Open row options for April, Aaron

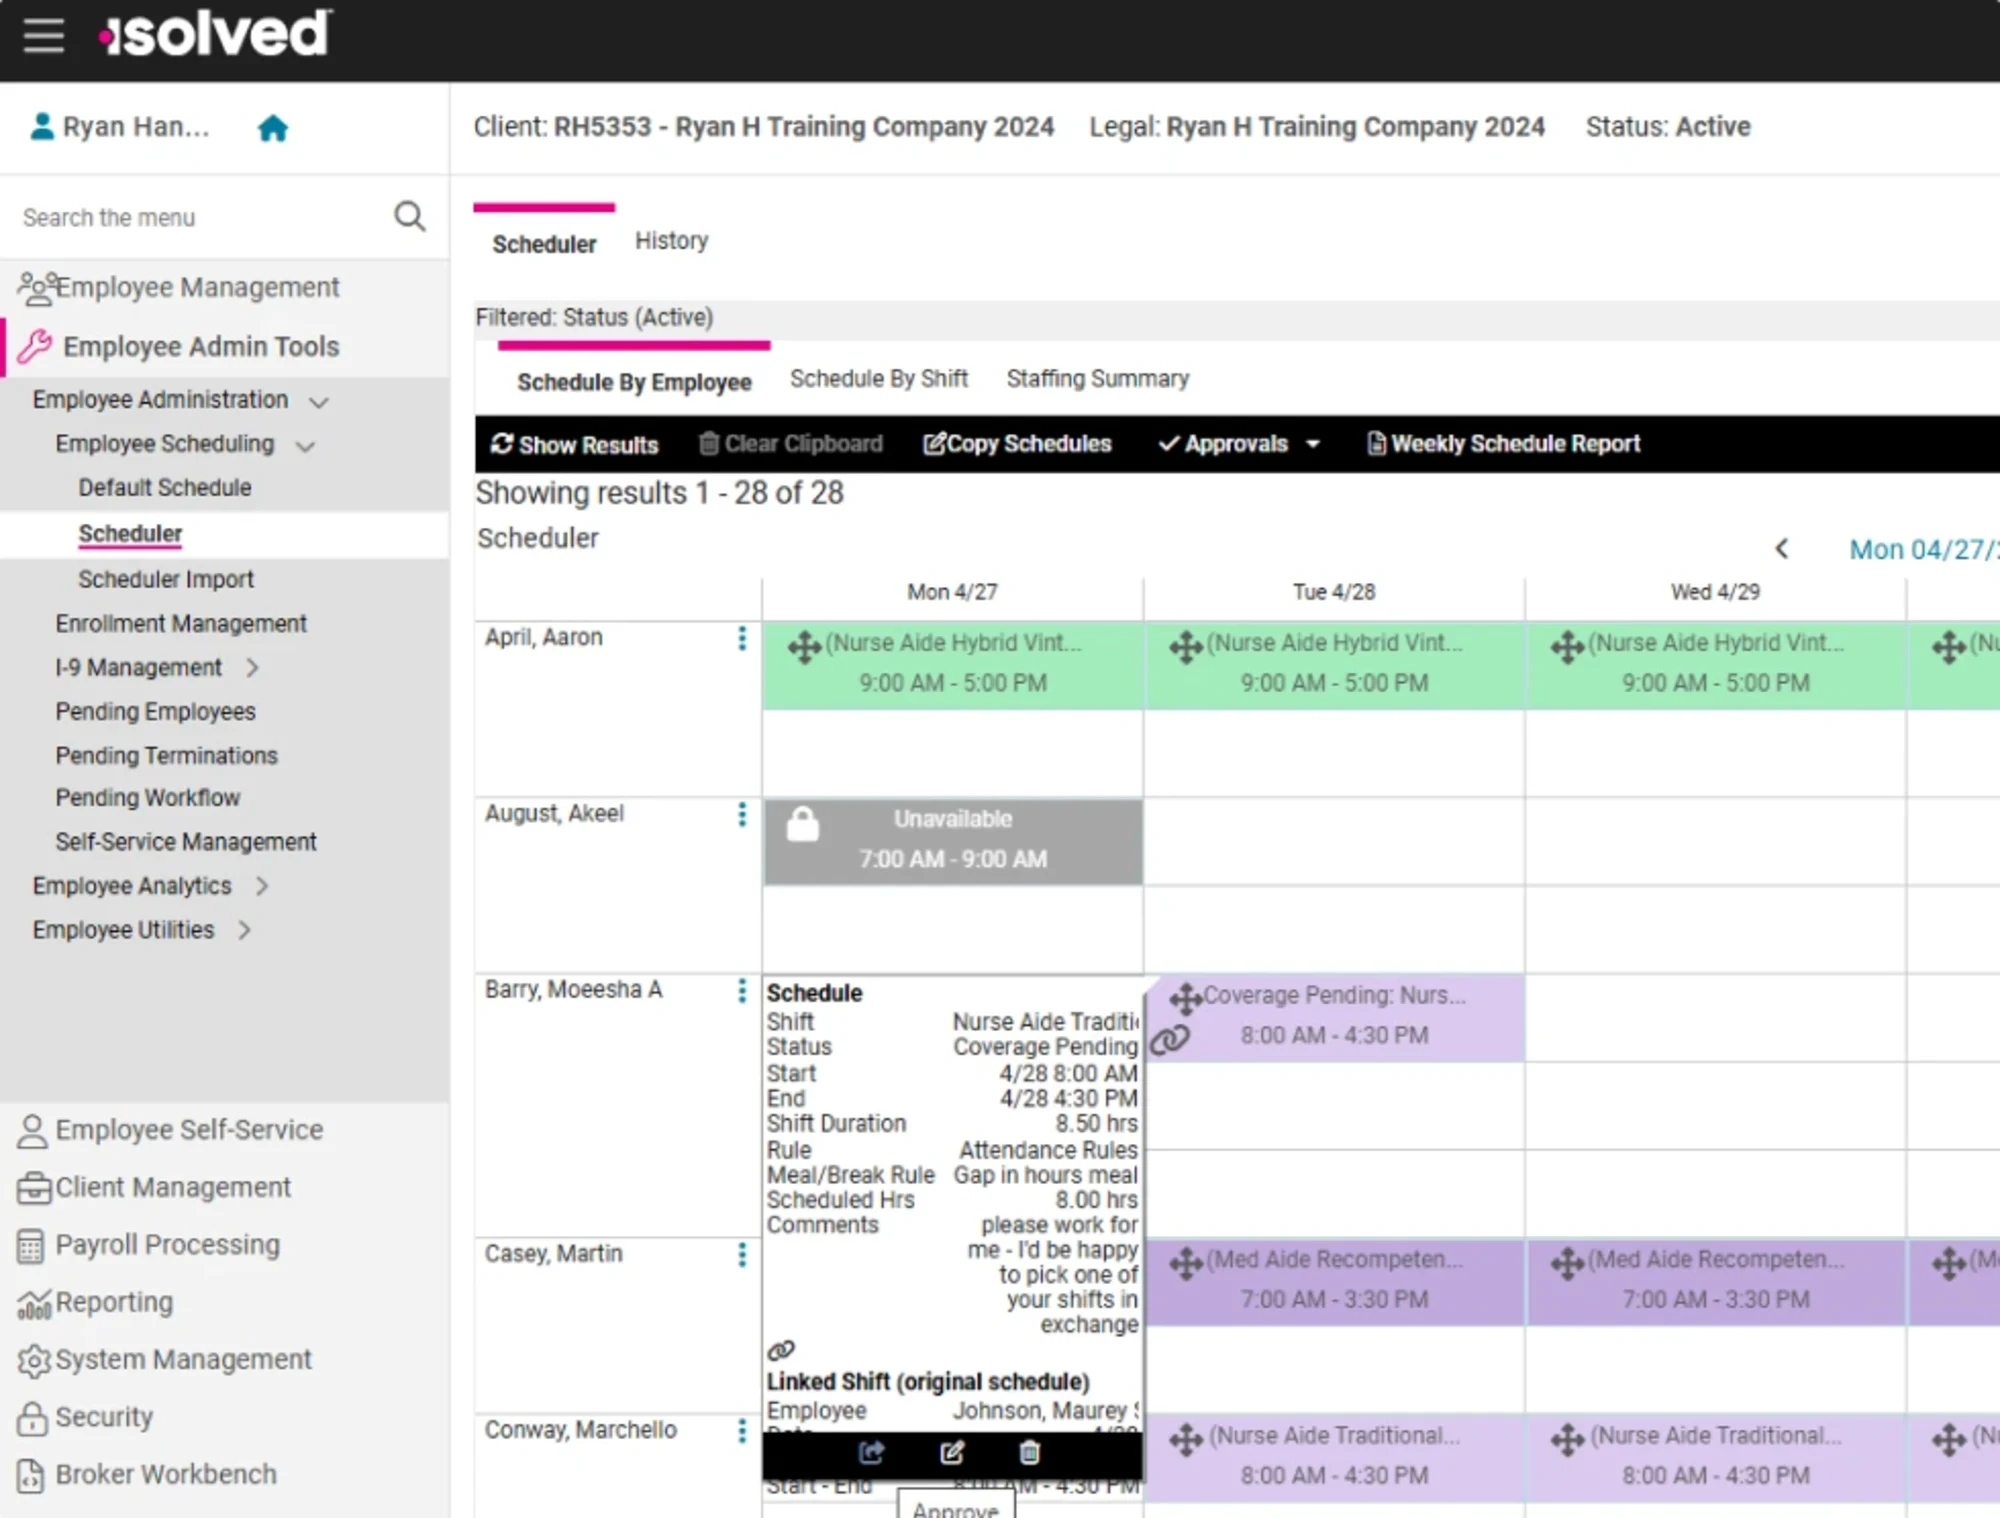pos(742,639)
